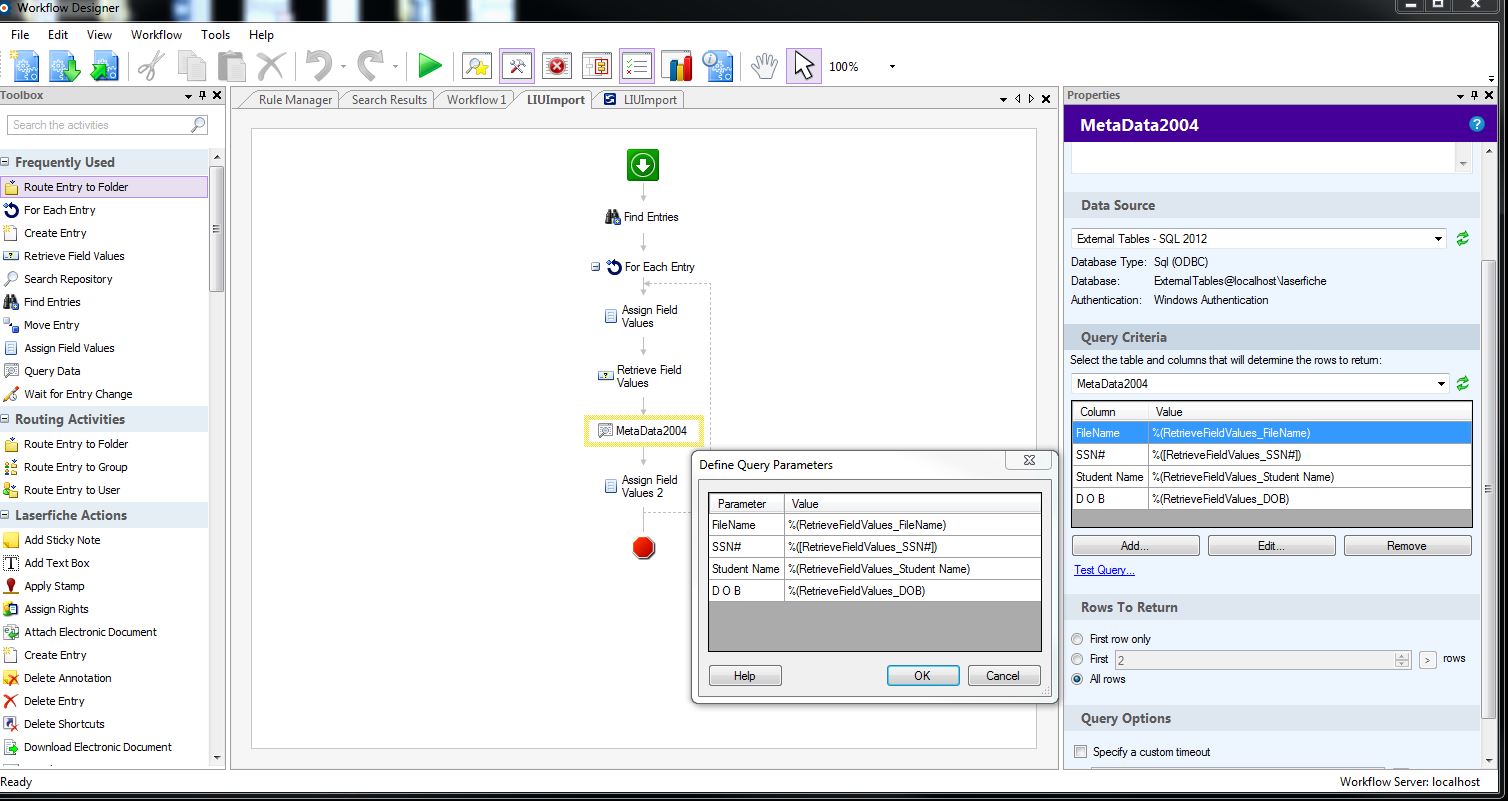Click the purple help question mark icon

1476,125
